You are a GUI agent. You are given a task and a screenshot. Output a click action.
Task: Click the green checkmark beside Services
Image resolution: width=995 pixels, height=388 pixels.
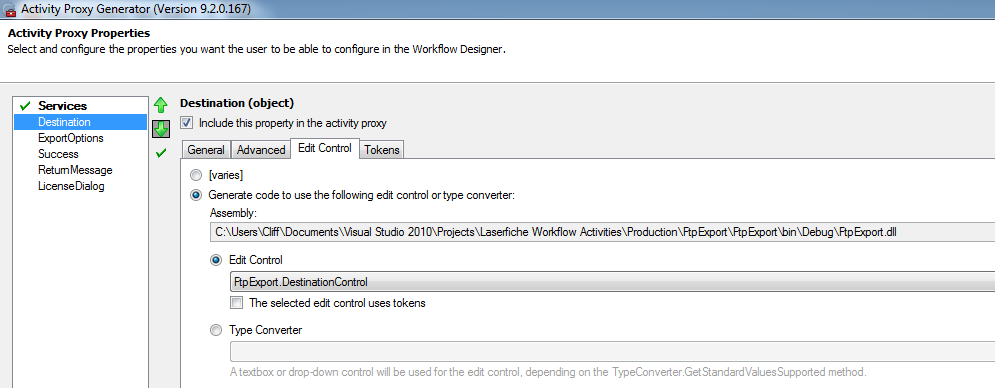point(25,106)
